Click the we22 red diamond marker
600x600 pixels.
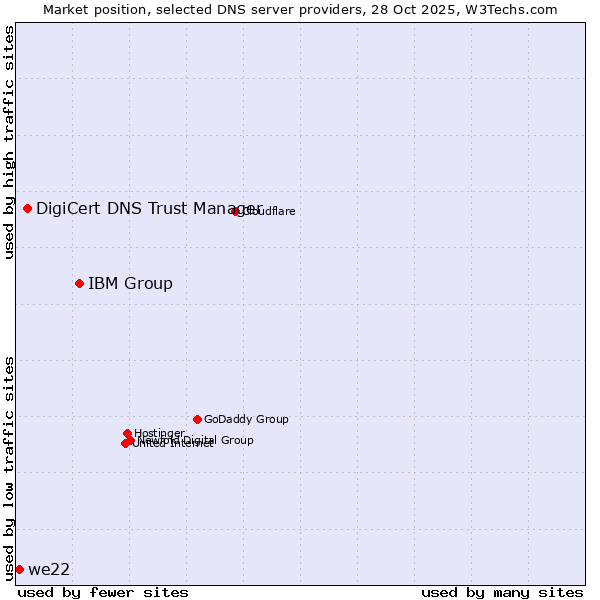19,569
